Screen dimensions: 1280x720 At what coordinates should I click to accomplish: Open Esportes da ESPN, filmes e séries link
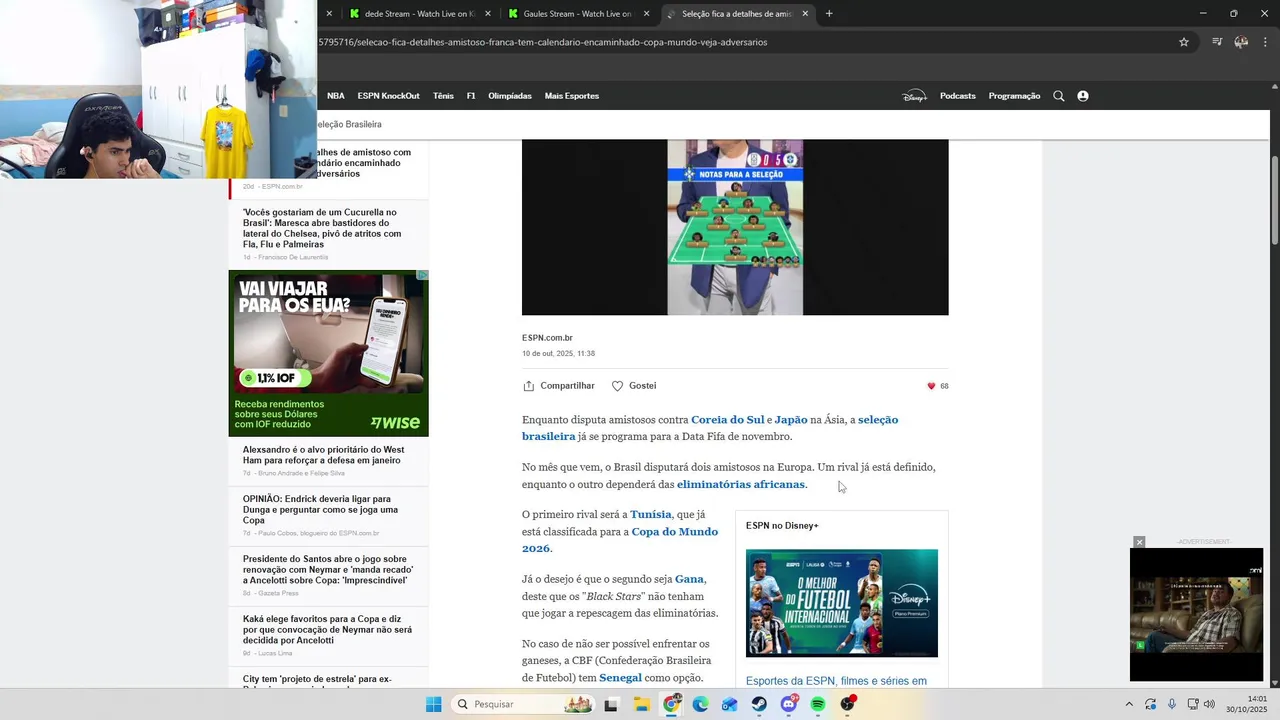836,681
